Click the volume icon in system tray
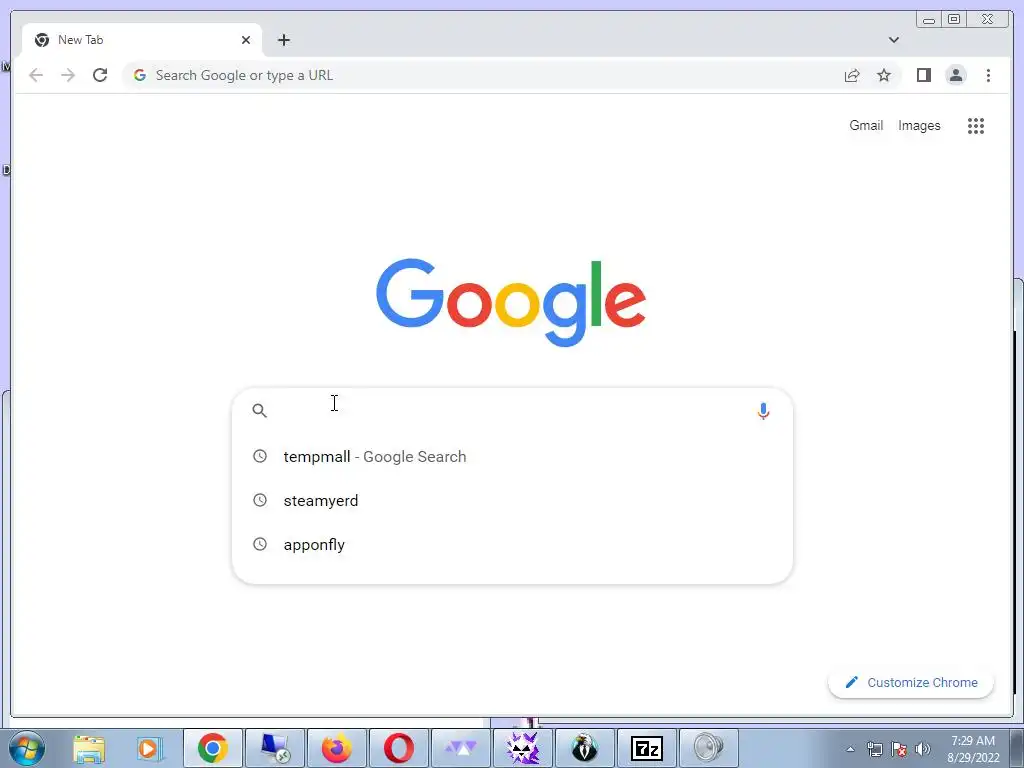This screenshot has height=768, width=1024. [x=923, y=749]
